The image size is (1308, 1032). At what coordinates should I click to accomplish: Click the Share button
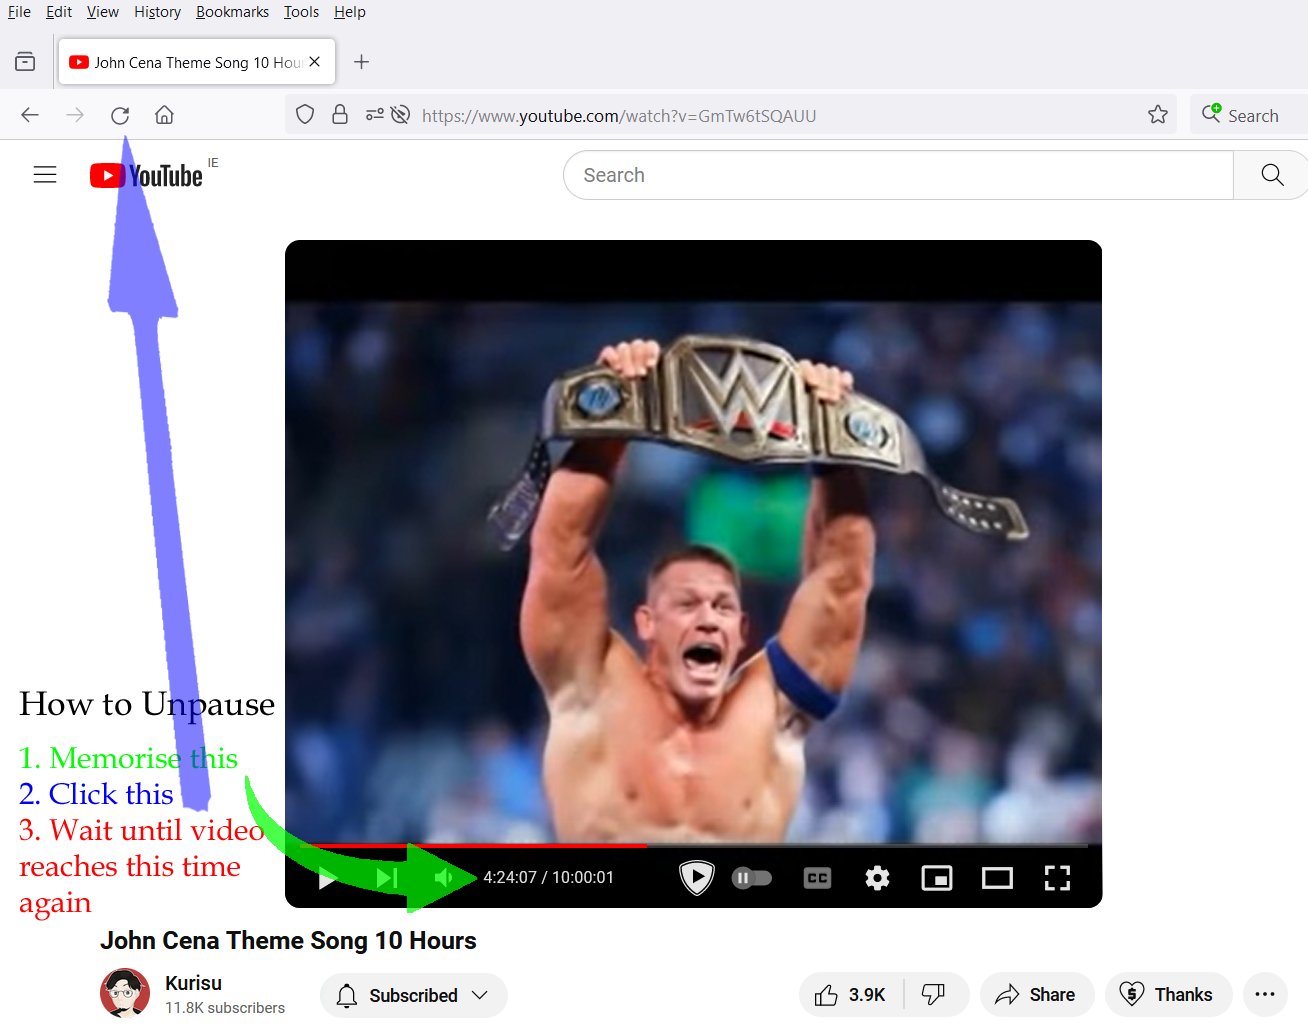point(1036,995)
